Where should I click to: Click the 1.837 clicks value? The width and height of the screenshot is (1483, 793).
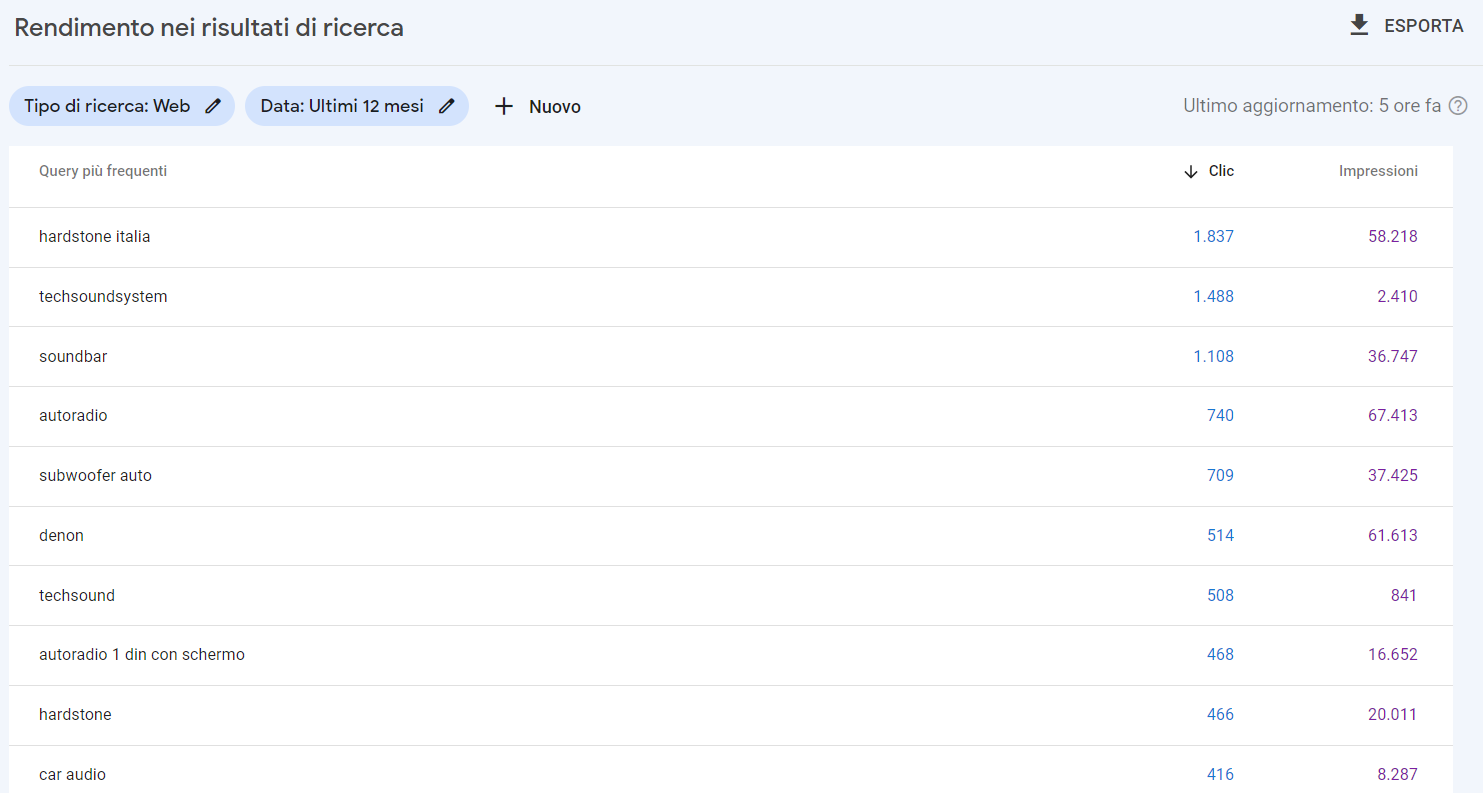tap(1213, 237)
